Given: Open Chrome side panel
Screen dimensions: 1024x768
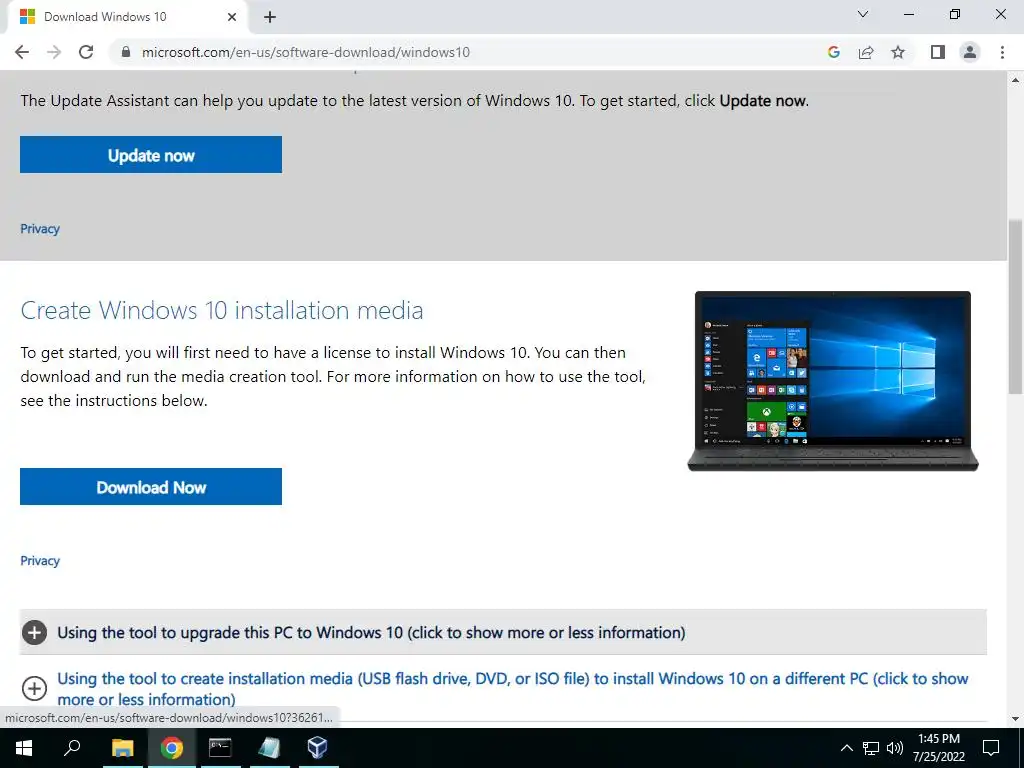Looking at the screenshot, I should point(938,52).
